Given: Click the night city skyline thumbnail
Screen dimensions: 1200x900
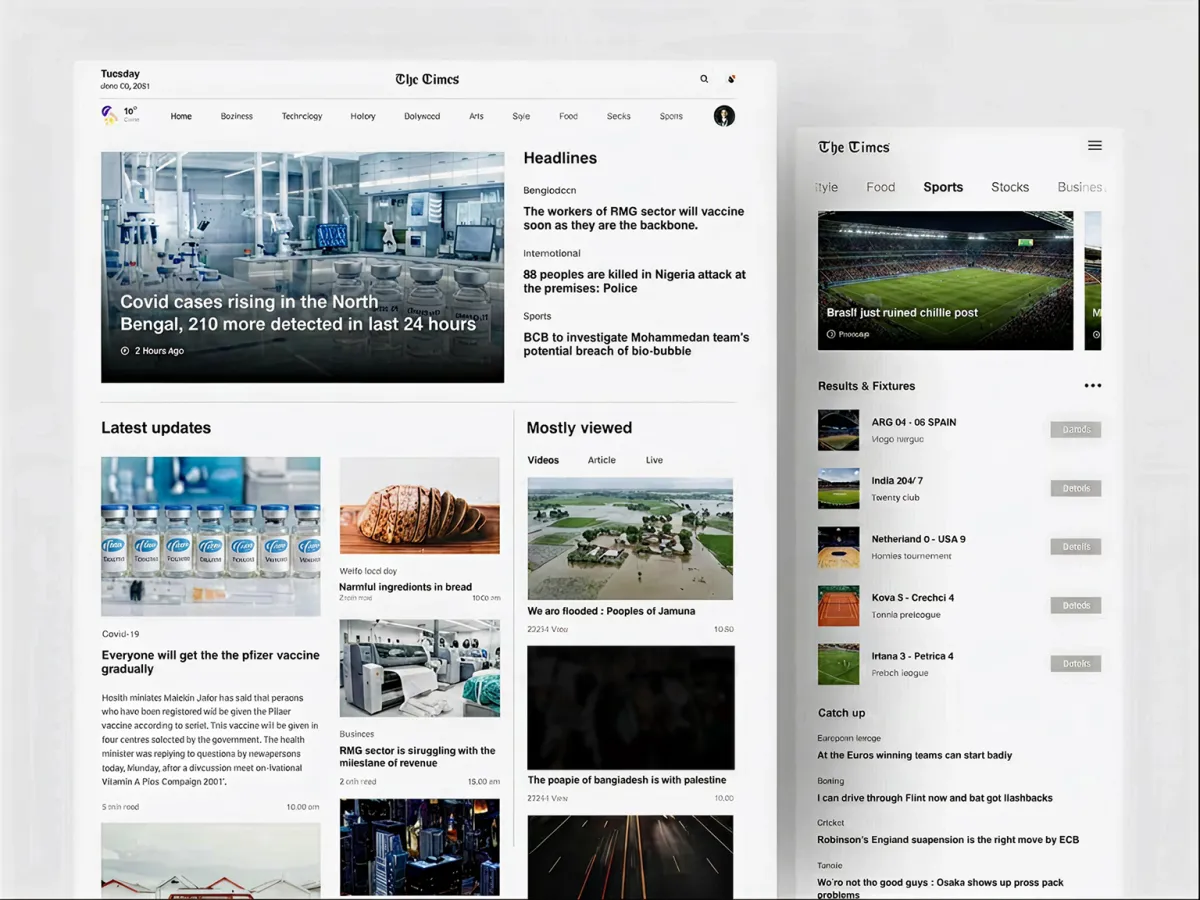Looking at the screenshot, I should pos(420,847).
